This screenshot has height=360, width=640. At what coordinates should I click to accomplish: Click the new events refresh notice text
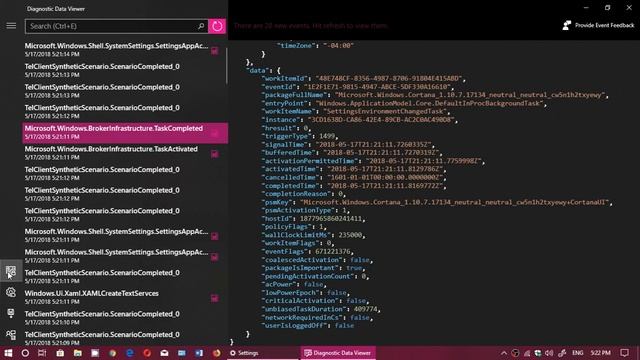point(310,26)
